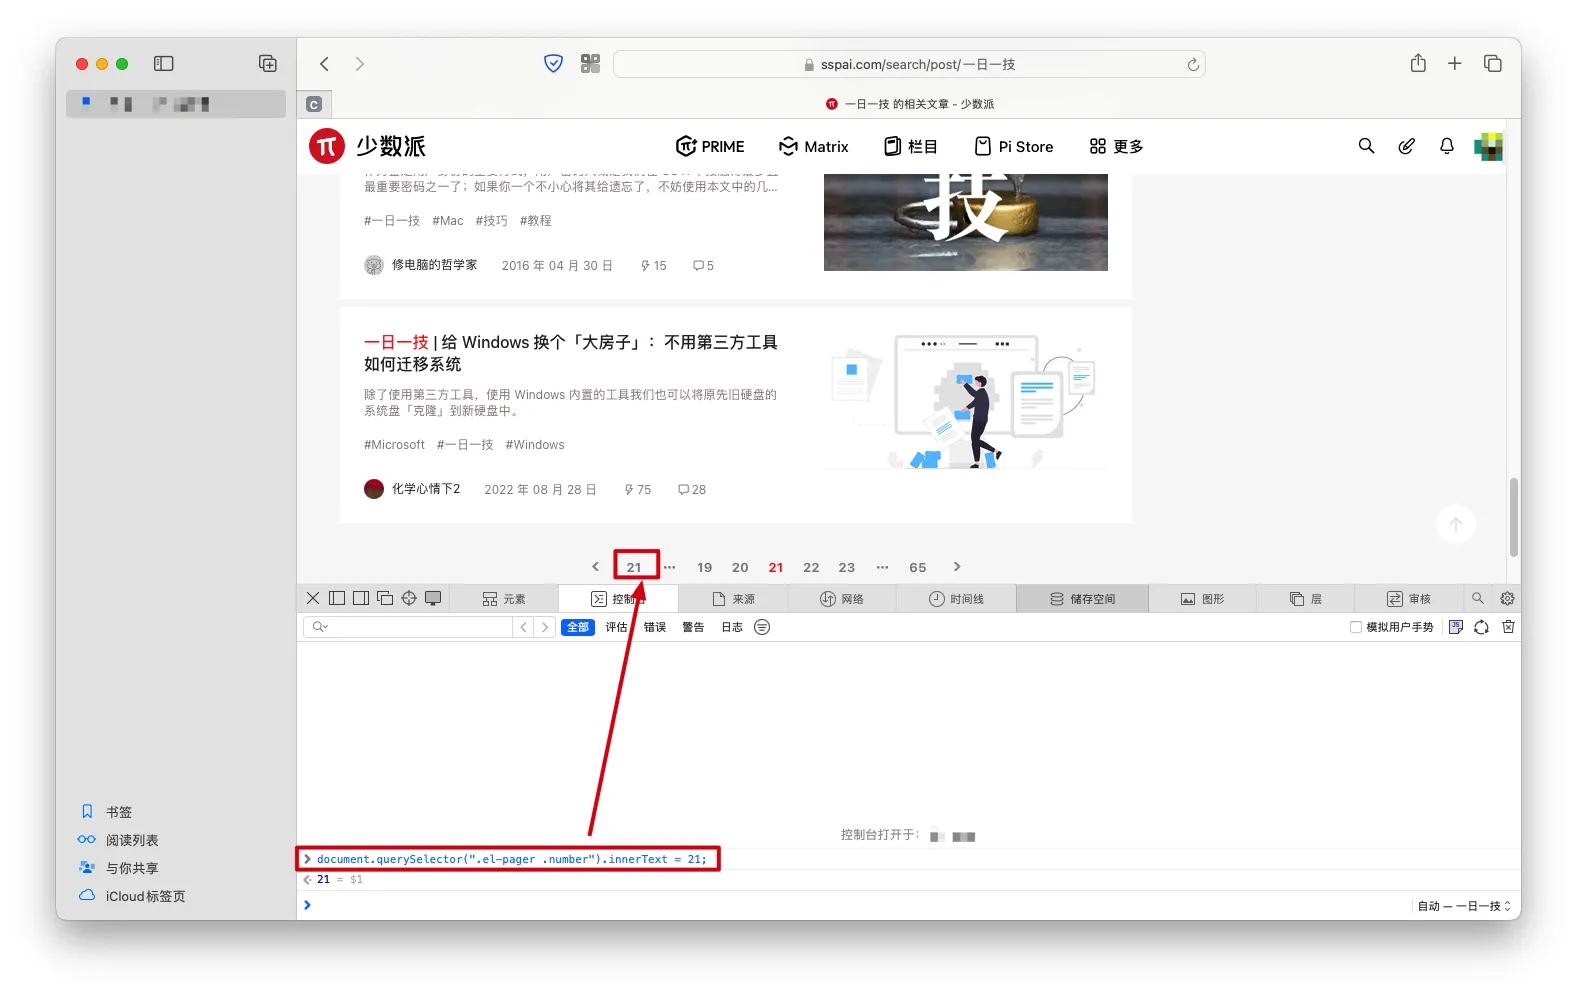Open console snippets icon
This screenshot has height=994, width=1577.
coord(1456,627)
